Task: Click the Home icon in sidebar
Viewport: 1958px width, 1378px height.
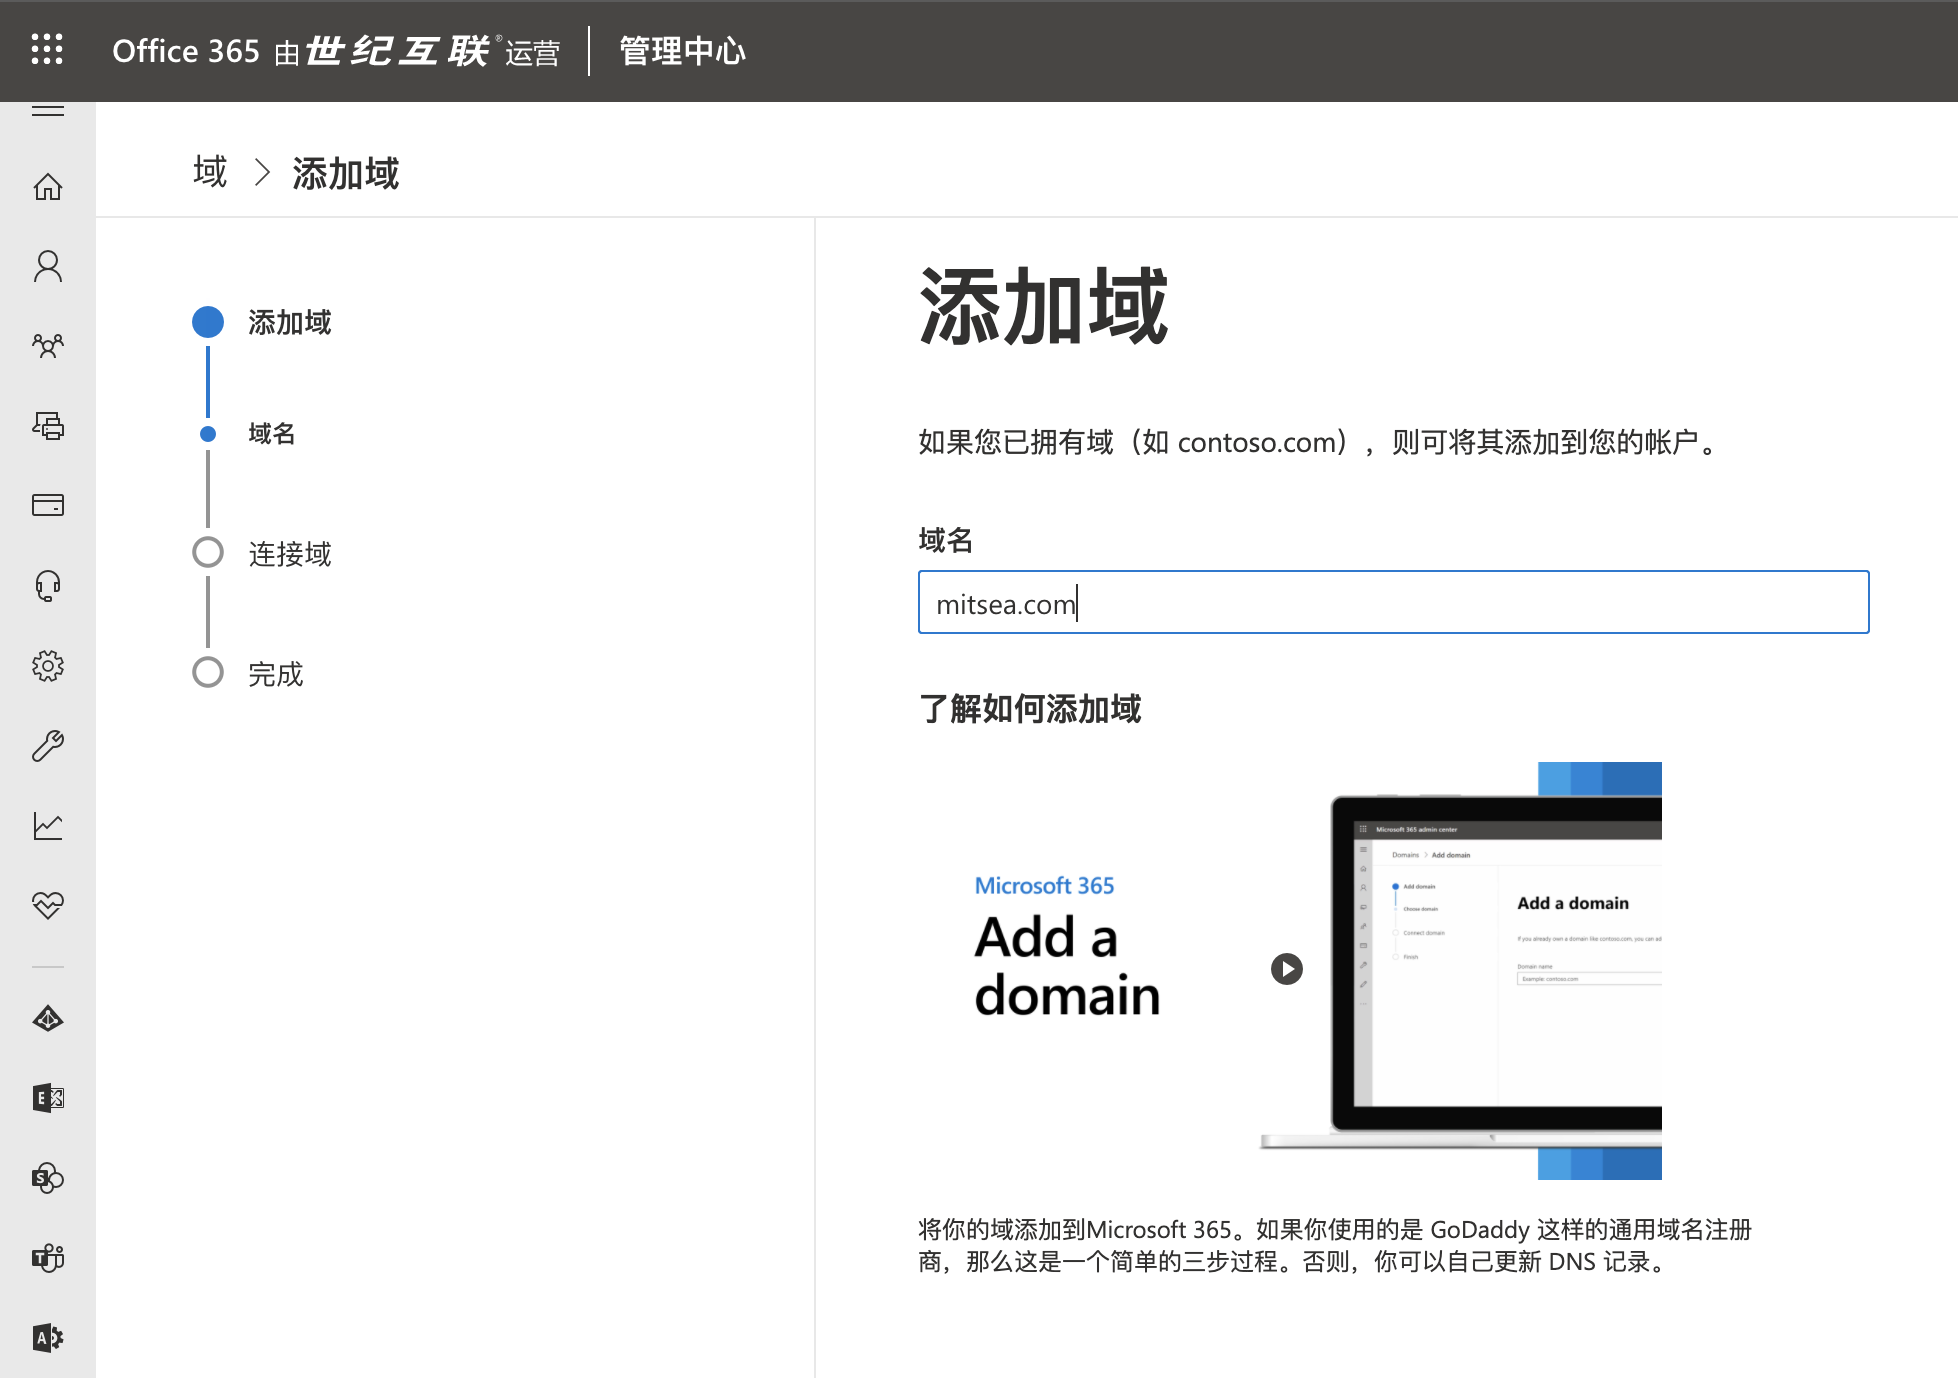Action: tap(47, 187)
